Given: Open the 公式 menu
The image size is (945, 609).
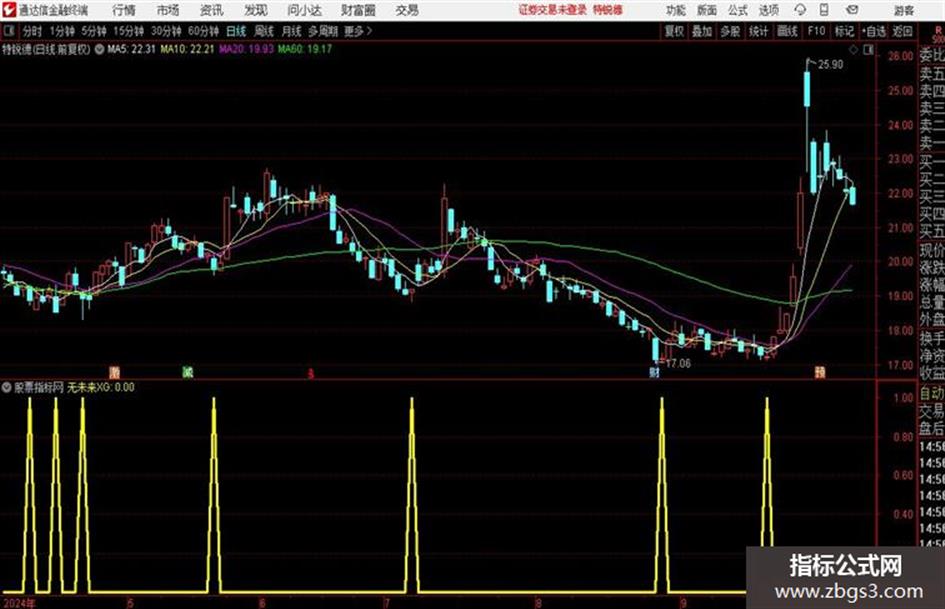Looking at the screenshot, I should point(738,10).
